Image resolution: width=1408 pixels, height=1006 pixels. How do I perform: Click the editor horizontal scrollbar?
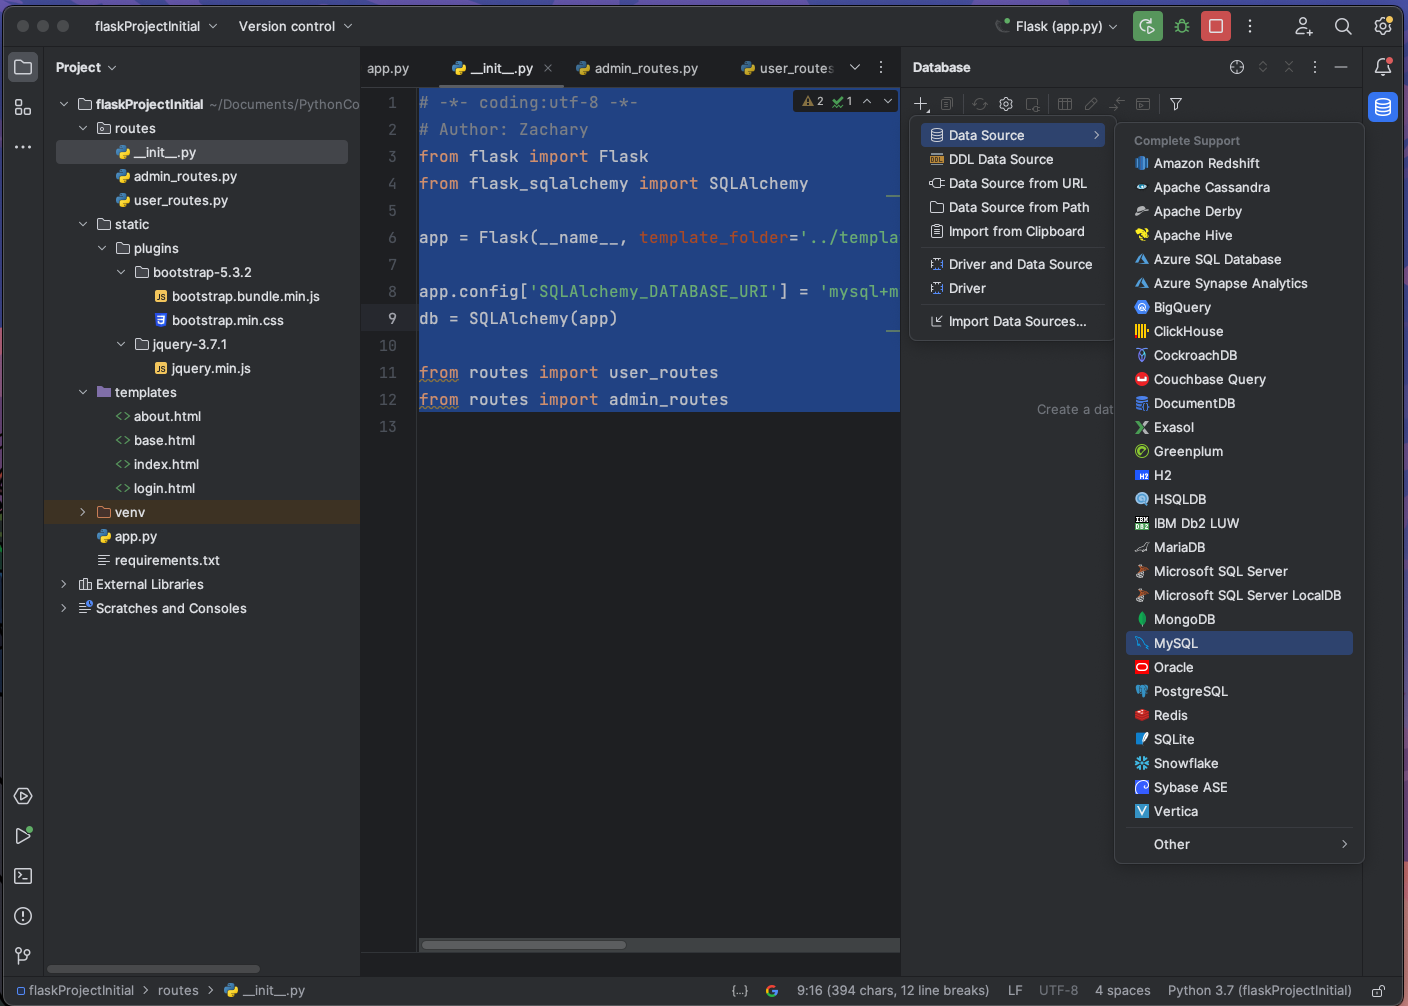pyautogui.click(x=524, y=945)
